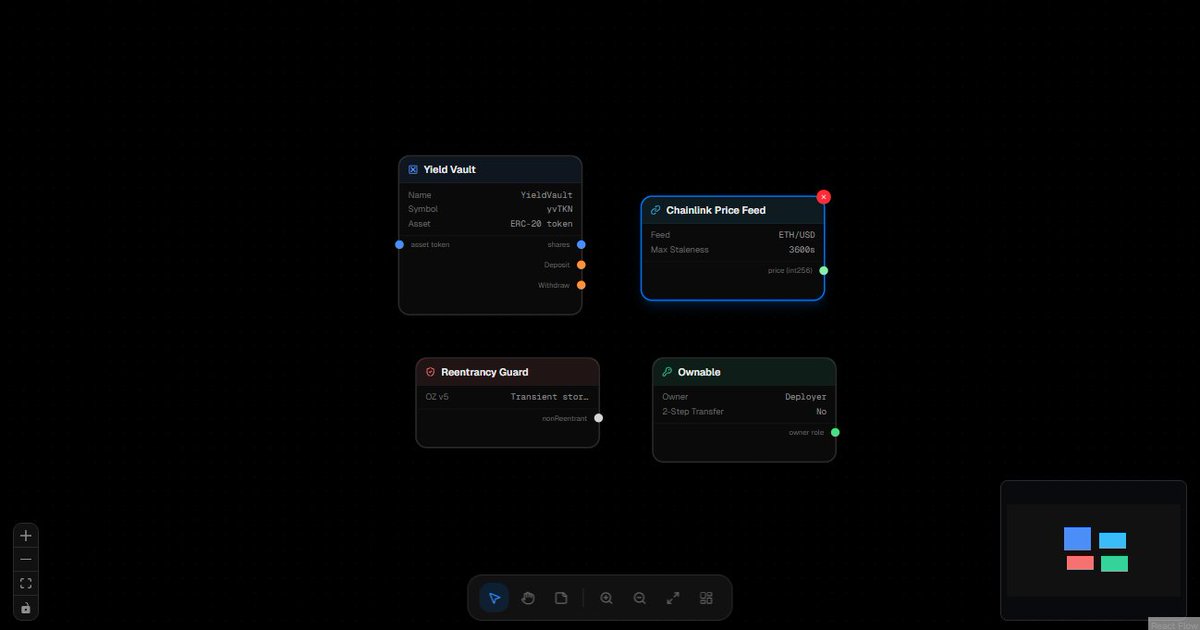Select the pointer selection tool
The image size is (1200, 630).
[x=494, y=598]
